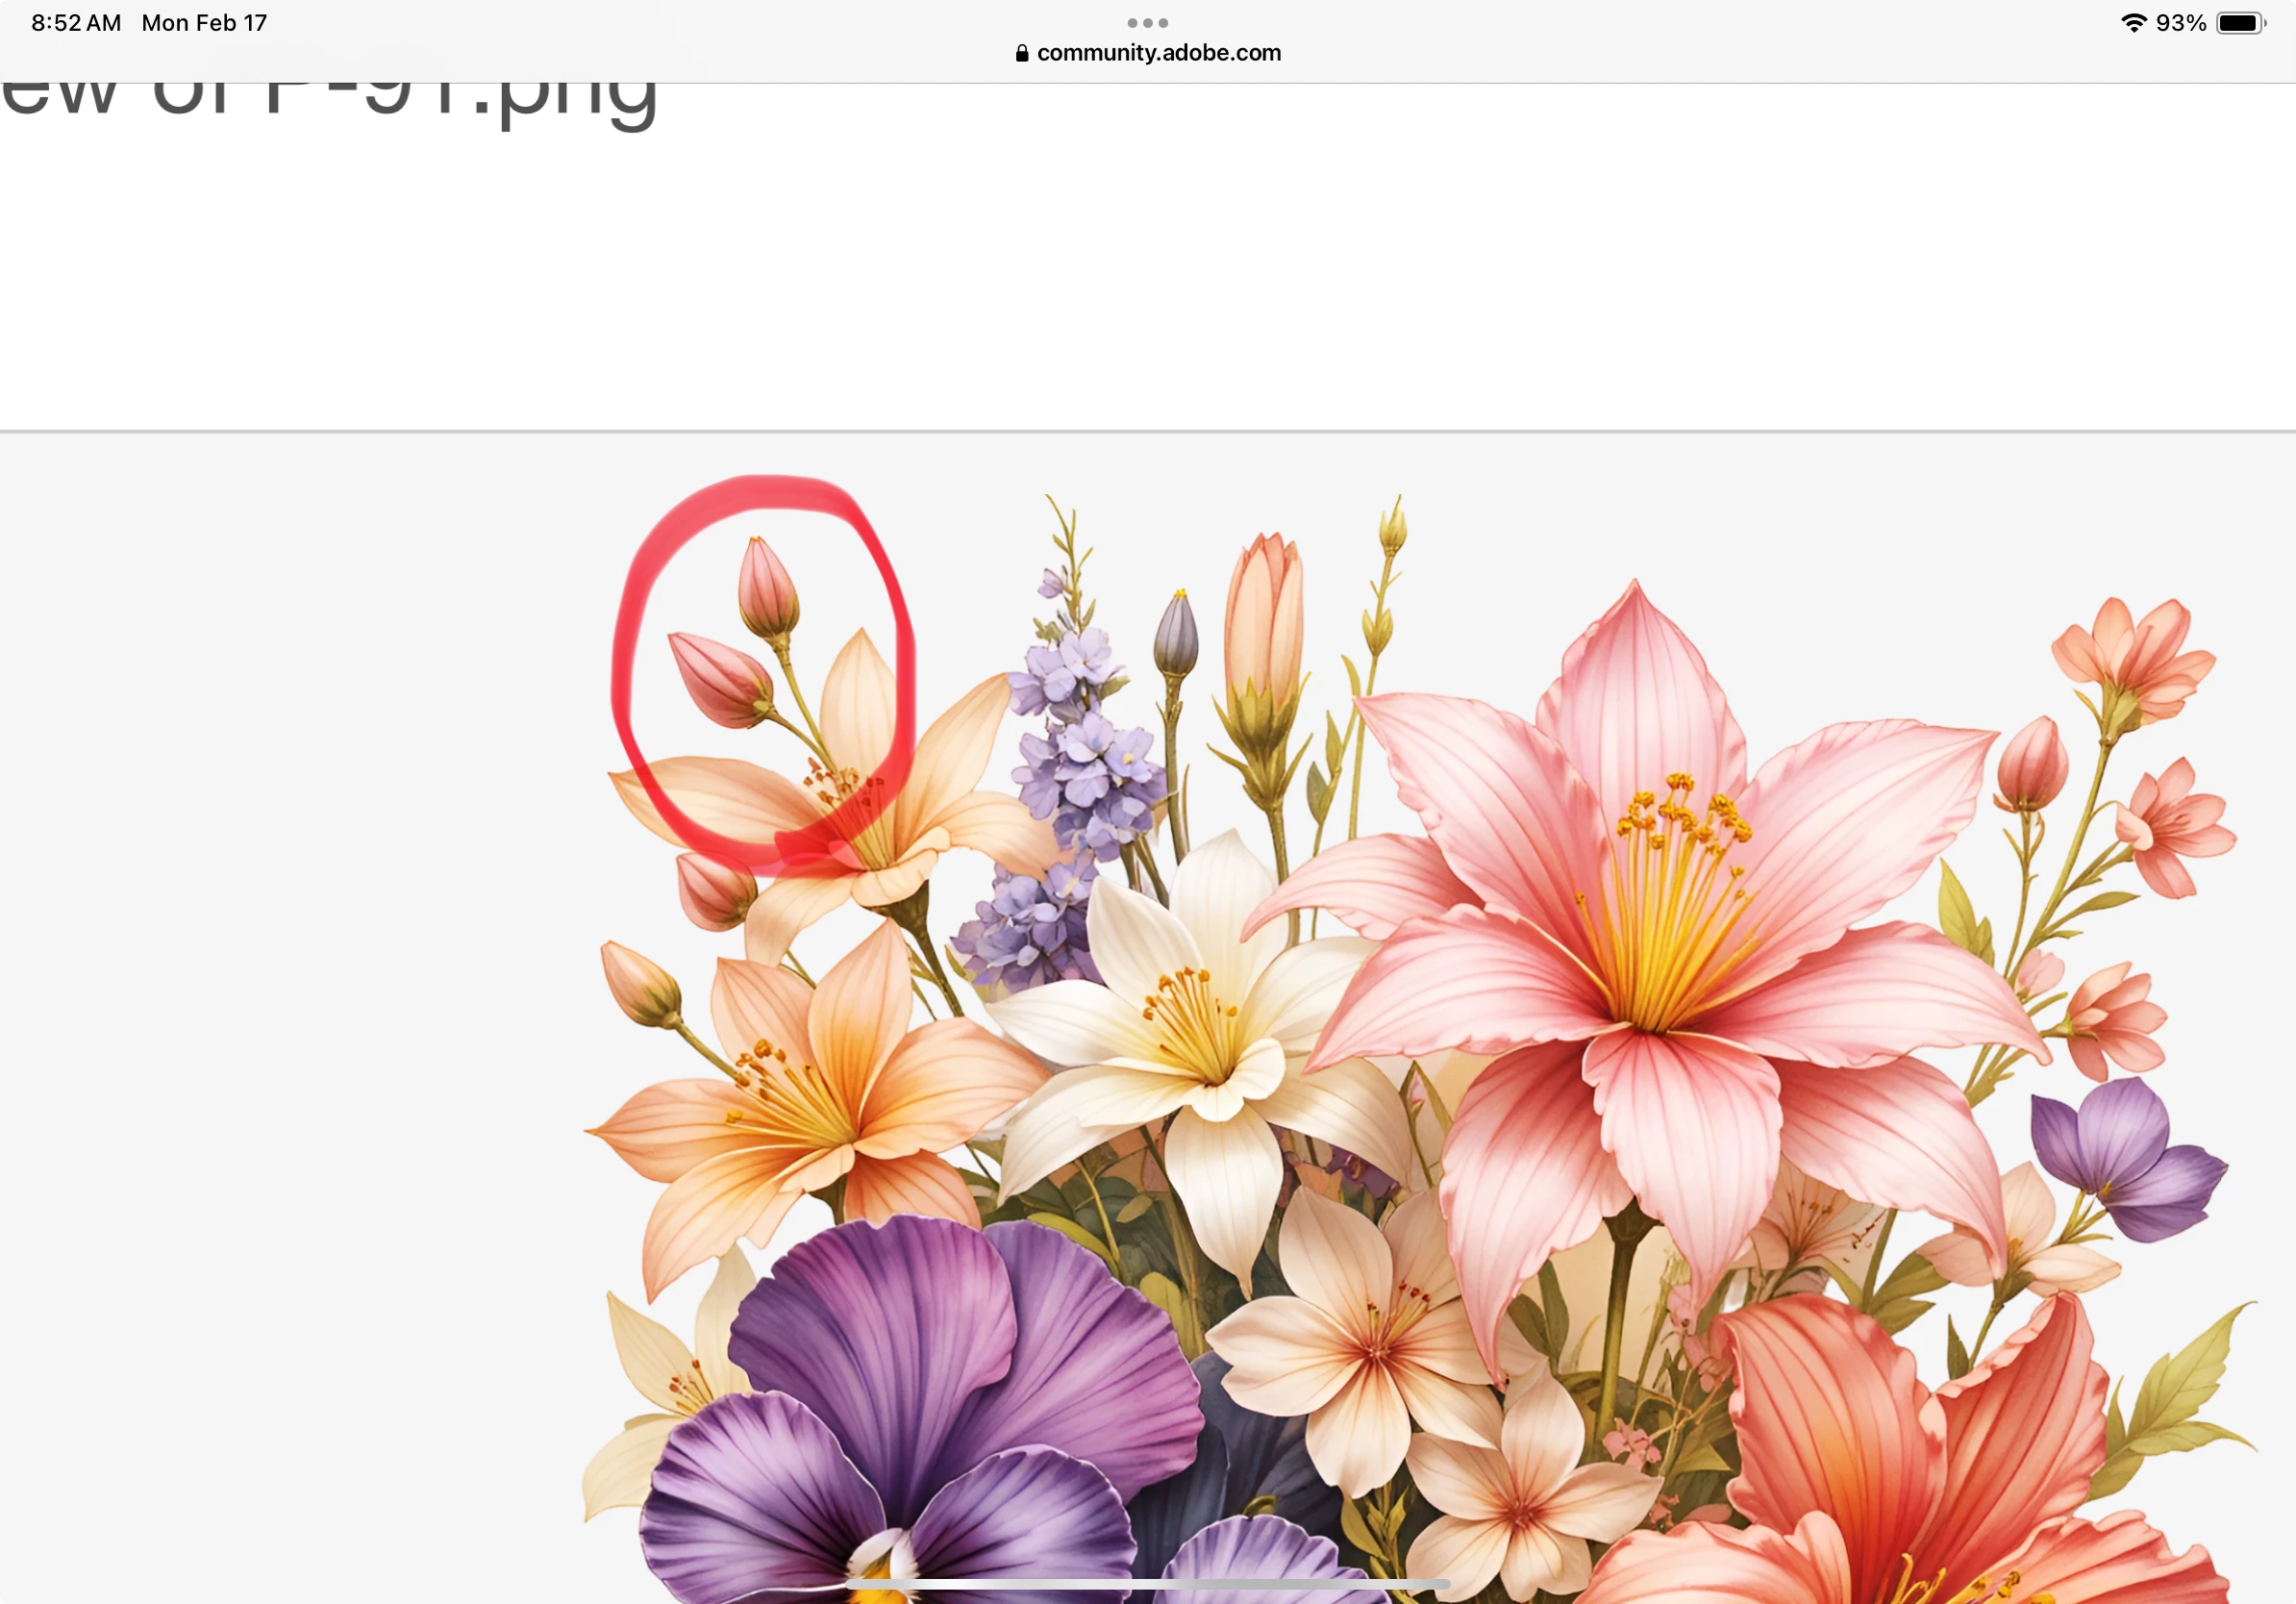Viewport: 2296px width, 1604px height.
Task: Tap the 93% battery percentage text
Action: 2181,23
